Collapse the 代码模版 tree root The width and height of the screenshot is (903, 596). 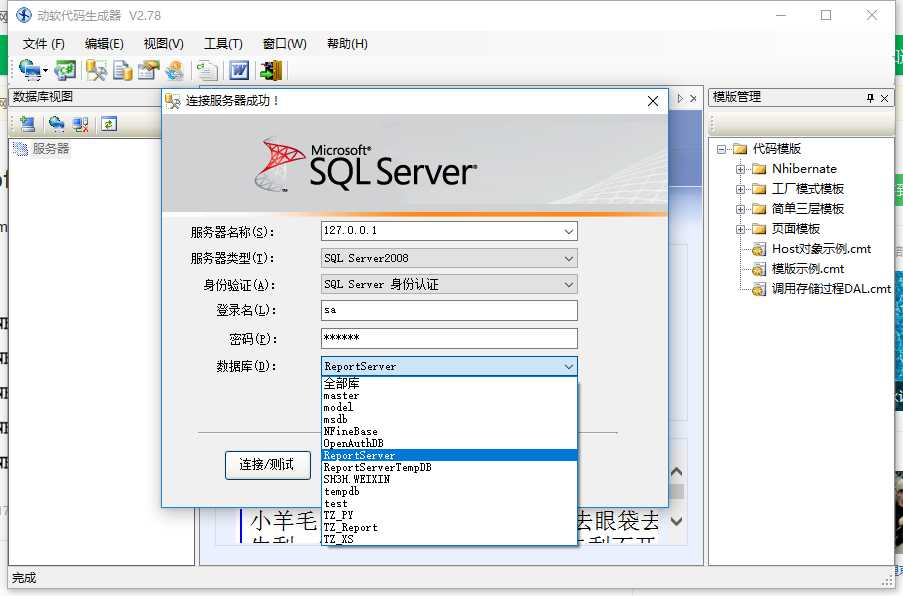click(721, 150)
